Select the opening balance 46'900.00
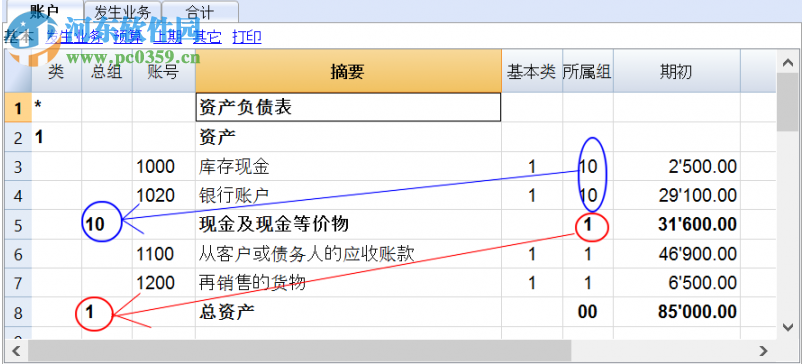805x364 pixels. [x=677, y=254]
